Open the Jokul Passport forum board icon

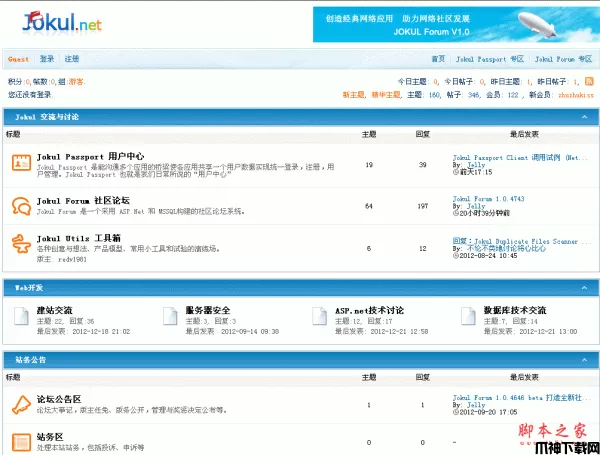point(20,162)
